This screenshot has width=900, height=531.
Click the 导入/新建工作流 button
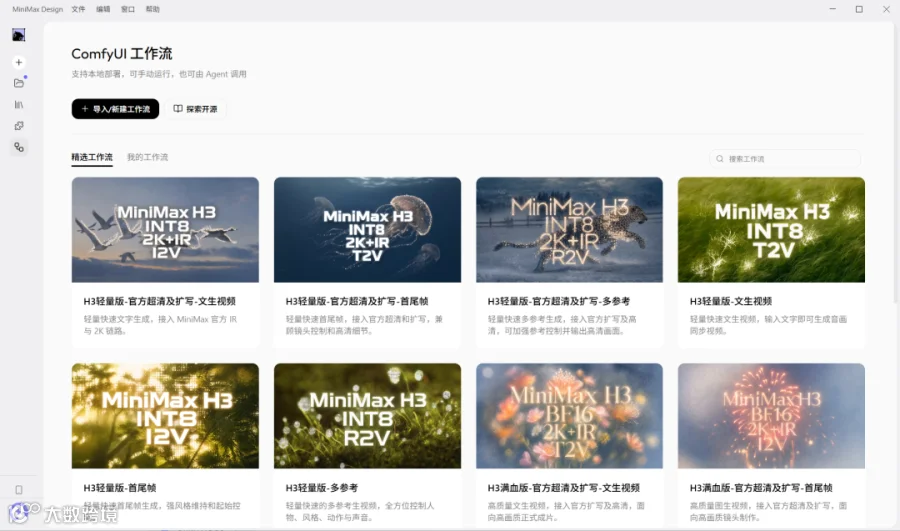115,108
